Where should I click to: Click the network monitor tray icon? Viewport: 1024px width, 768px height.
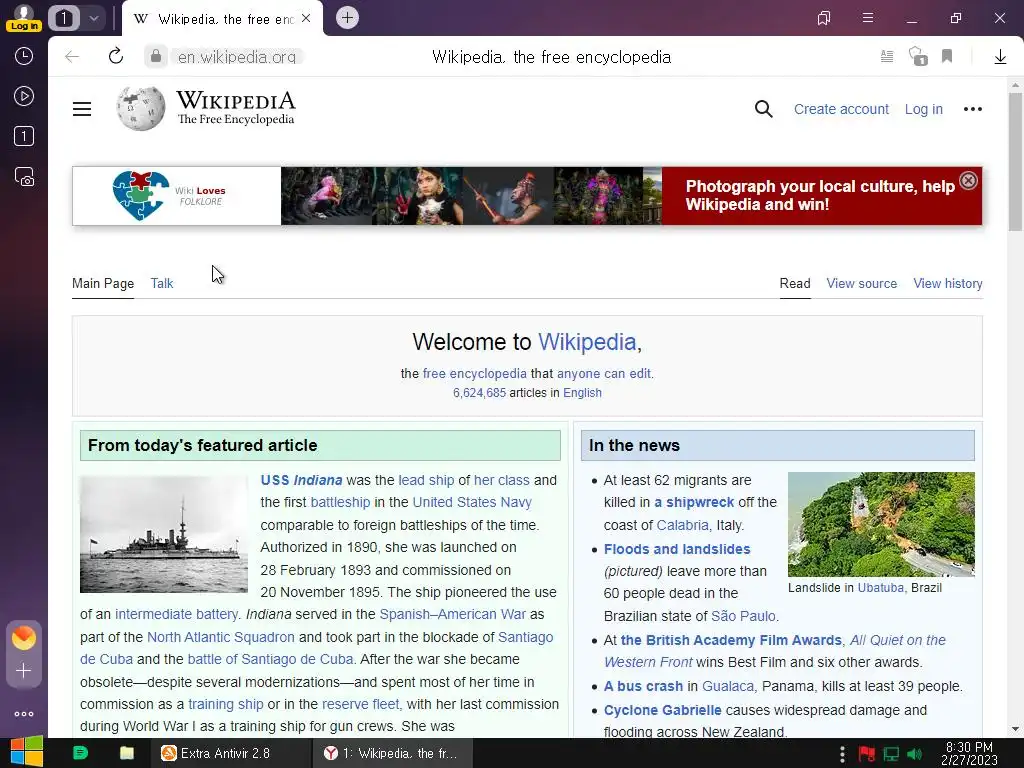(891, 754)
